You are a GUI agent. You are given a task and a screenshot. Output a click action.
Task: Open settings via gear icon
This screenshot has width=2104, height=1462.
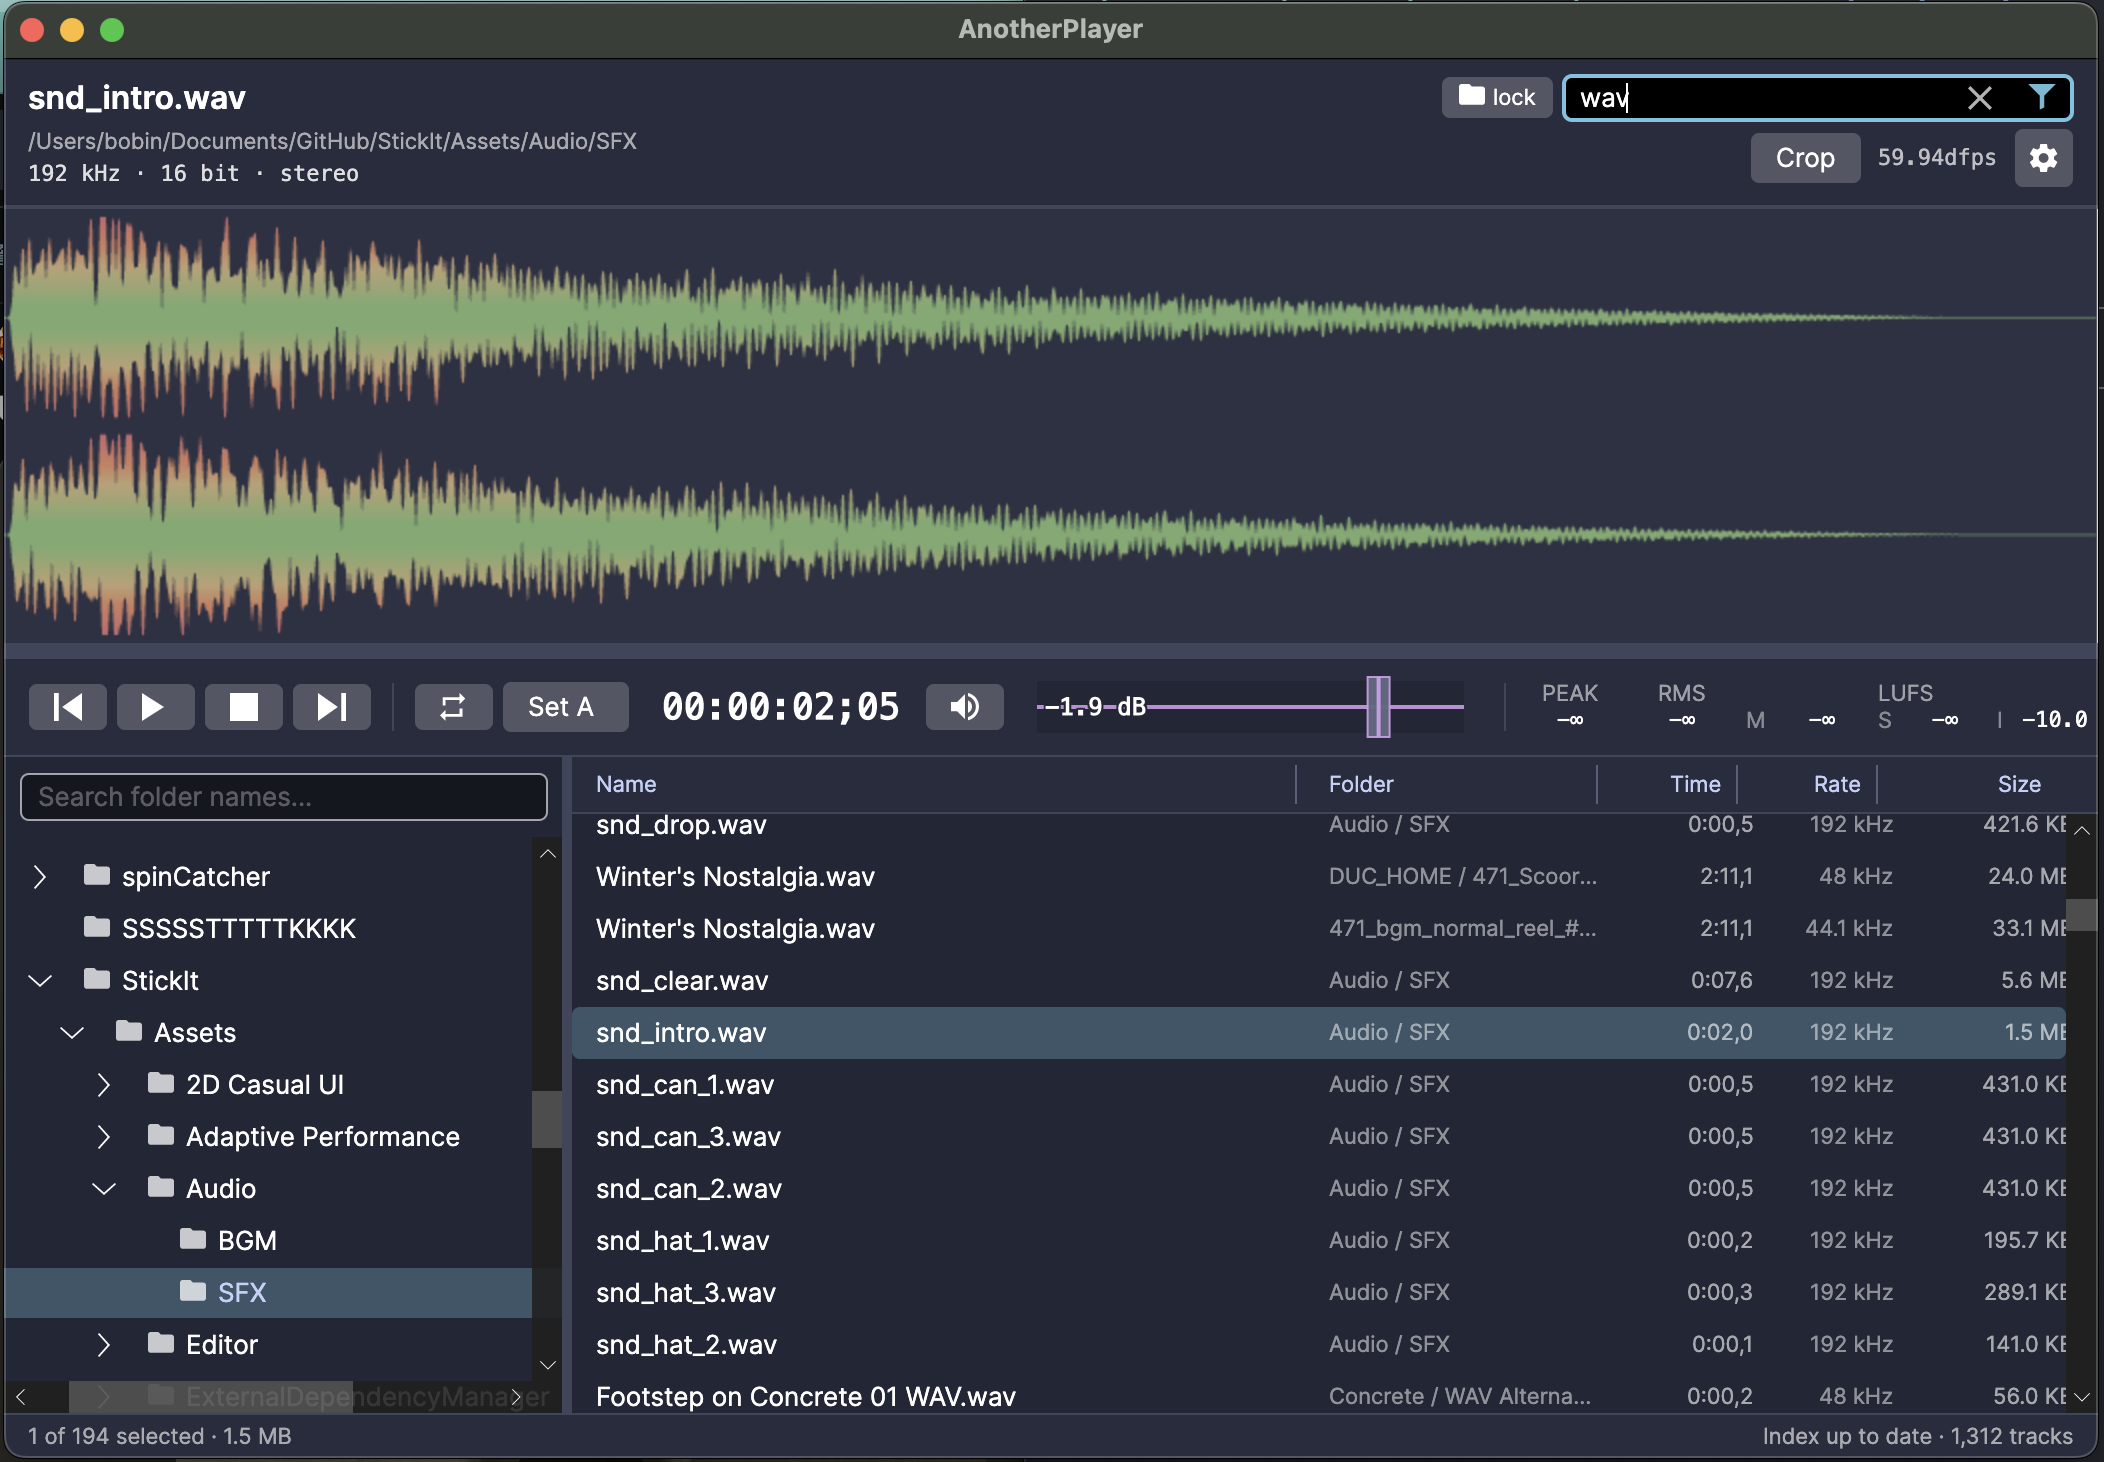pos(2043,158)
